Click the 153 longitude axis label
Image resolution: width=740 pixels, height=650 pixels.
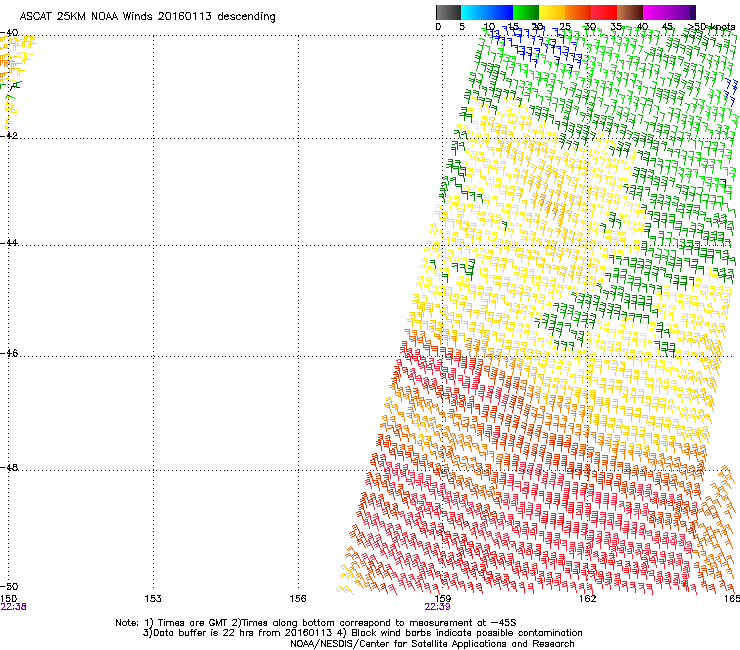coord(153,599)
